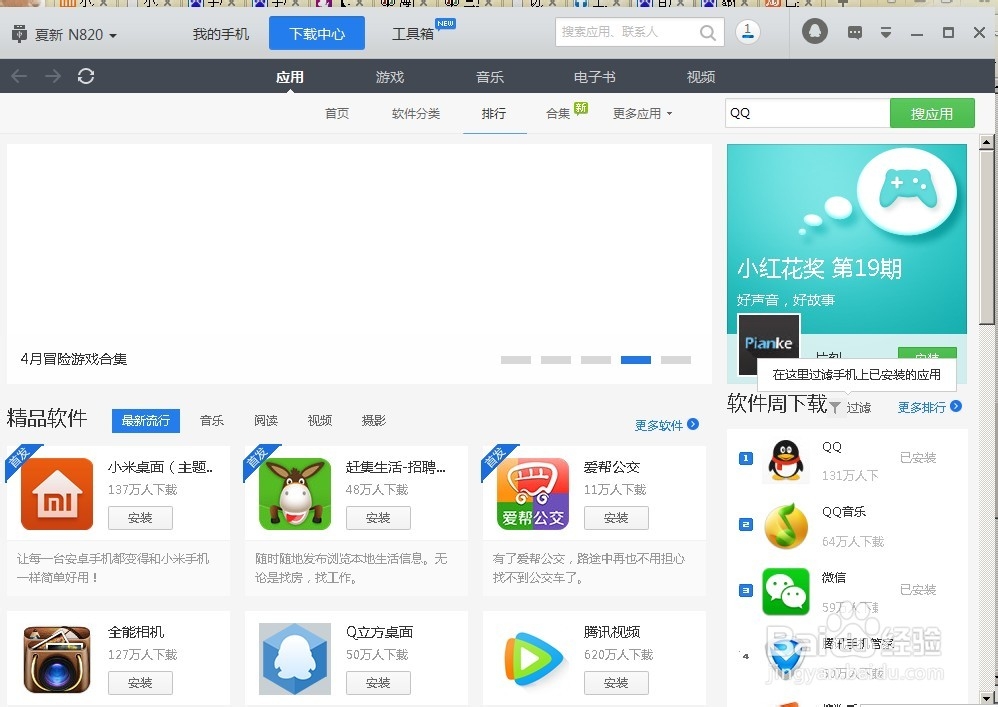998x707 pixels.
Task: Click the app search field containing QQ
Action: (x=807, y=113)
